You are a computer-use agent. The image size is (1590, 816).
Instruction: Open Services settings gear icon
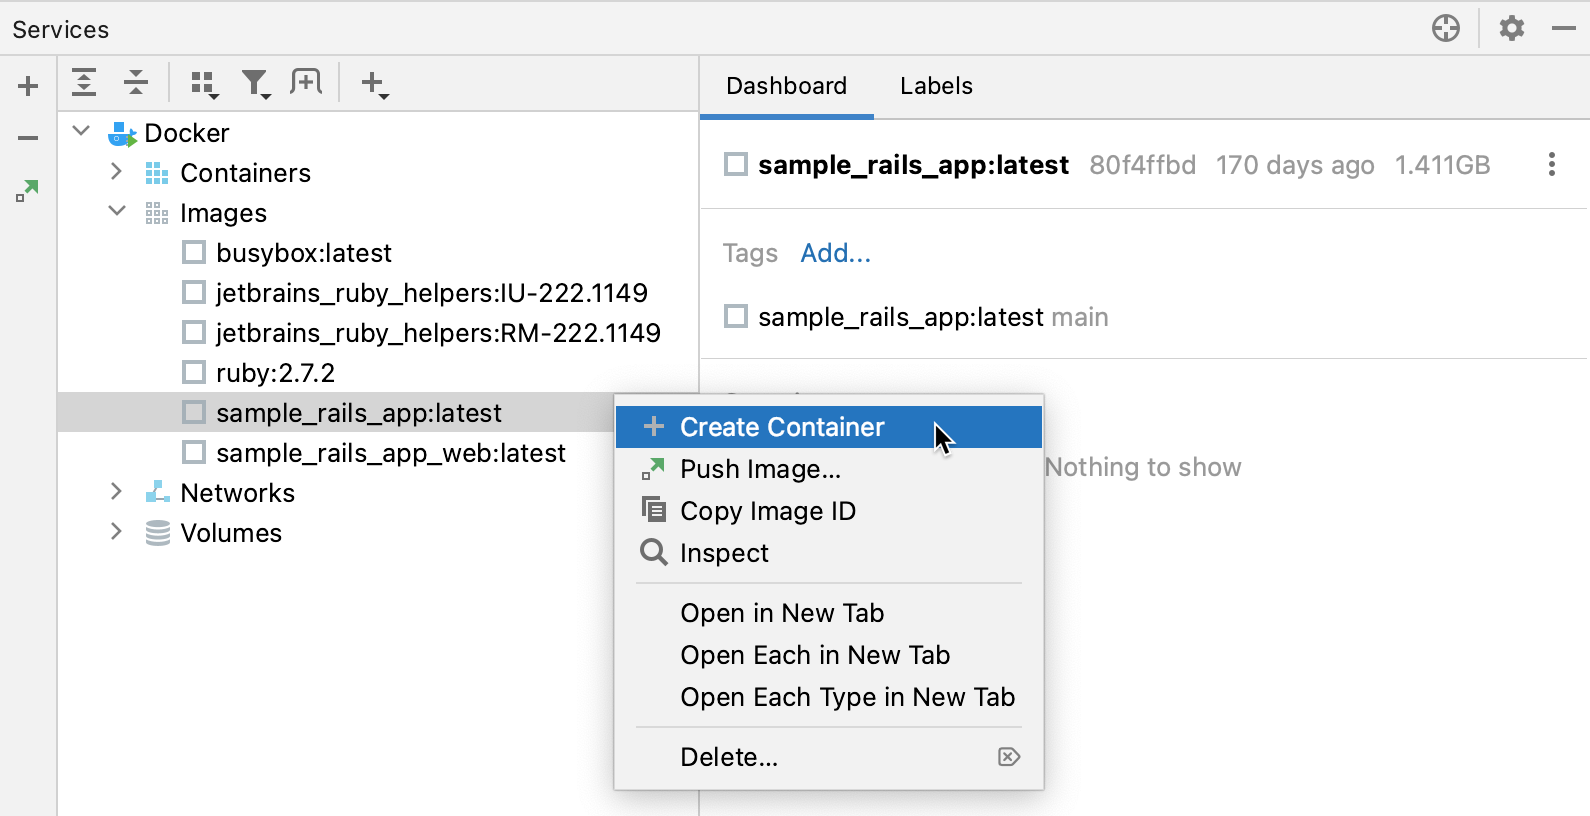point(1511,28)
